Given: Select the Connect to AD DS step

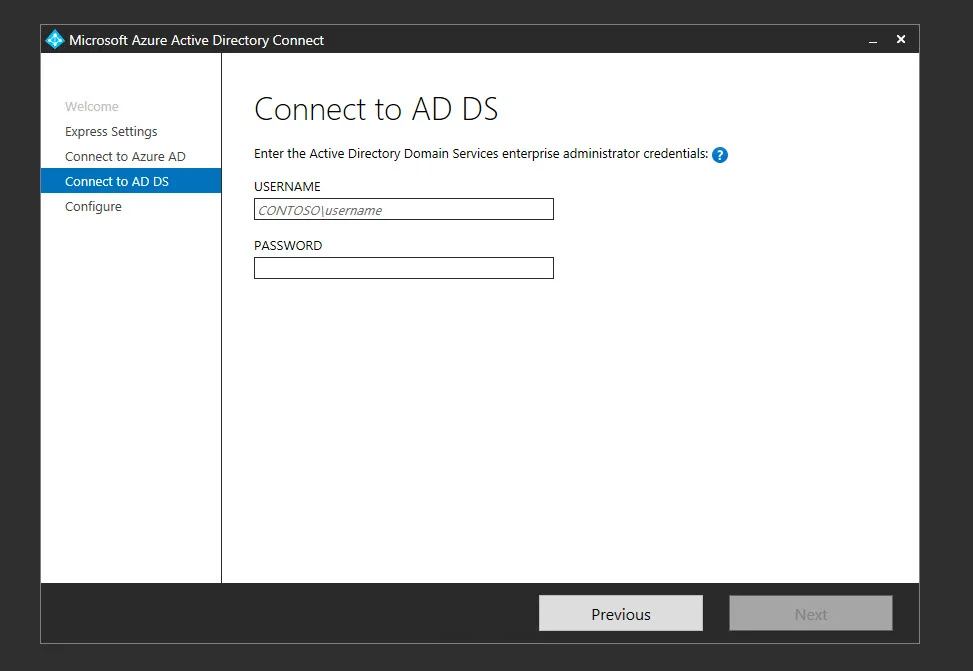Looking at the screenshot, I should point(131,181).
